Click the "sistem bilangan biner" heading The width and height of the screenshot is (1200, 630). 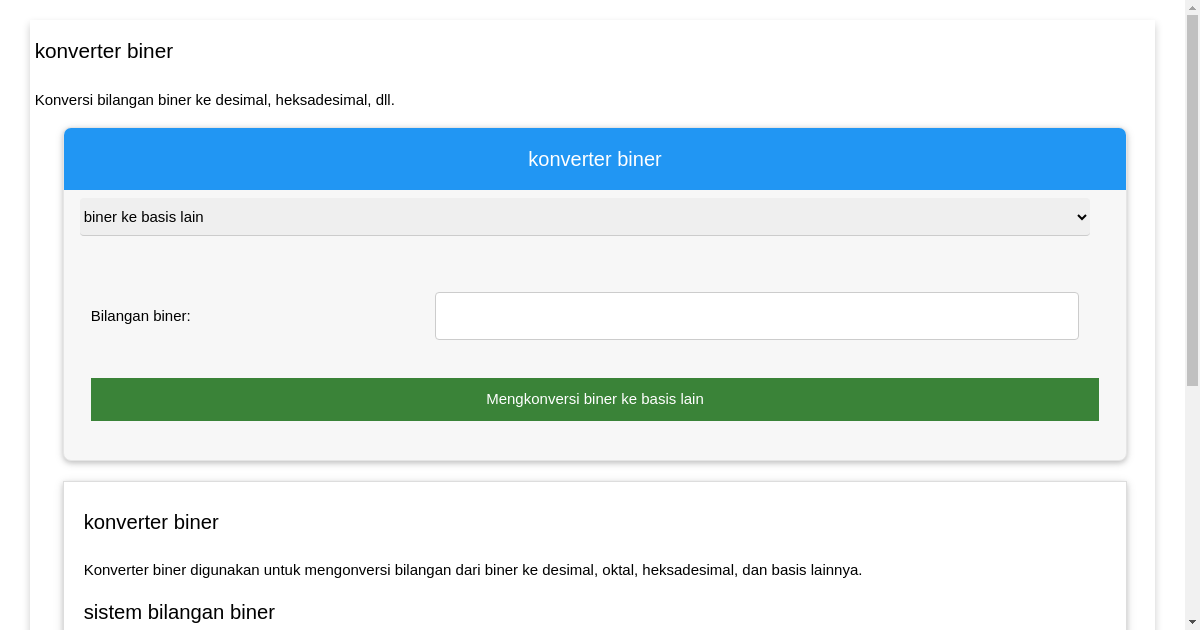[x=179, y=612]
